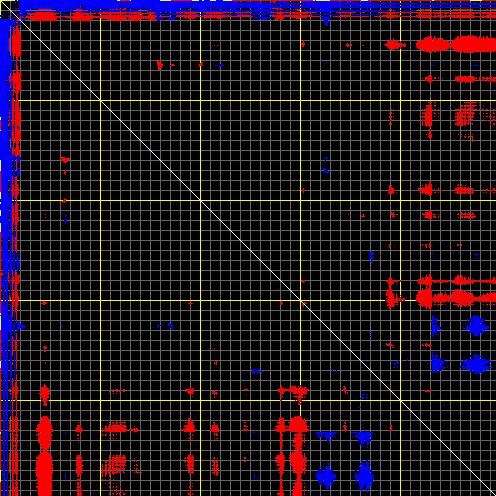Click the red crosshatched patch in upper right

465,115
